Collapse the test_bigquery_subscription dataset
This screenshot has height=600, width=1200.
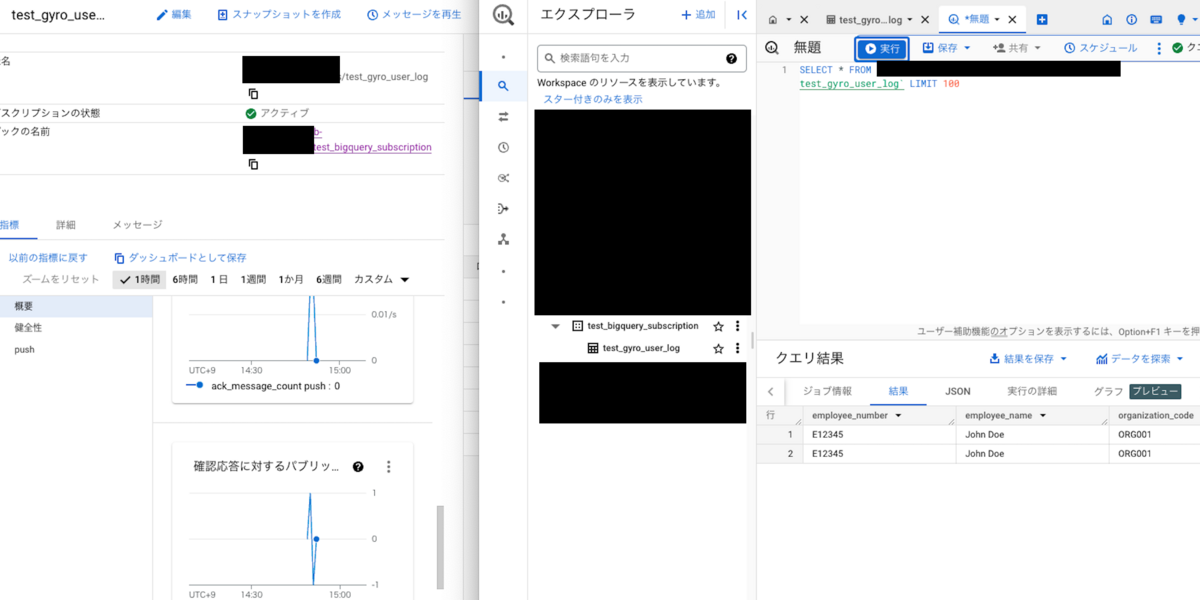[x=555, y=326]
